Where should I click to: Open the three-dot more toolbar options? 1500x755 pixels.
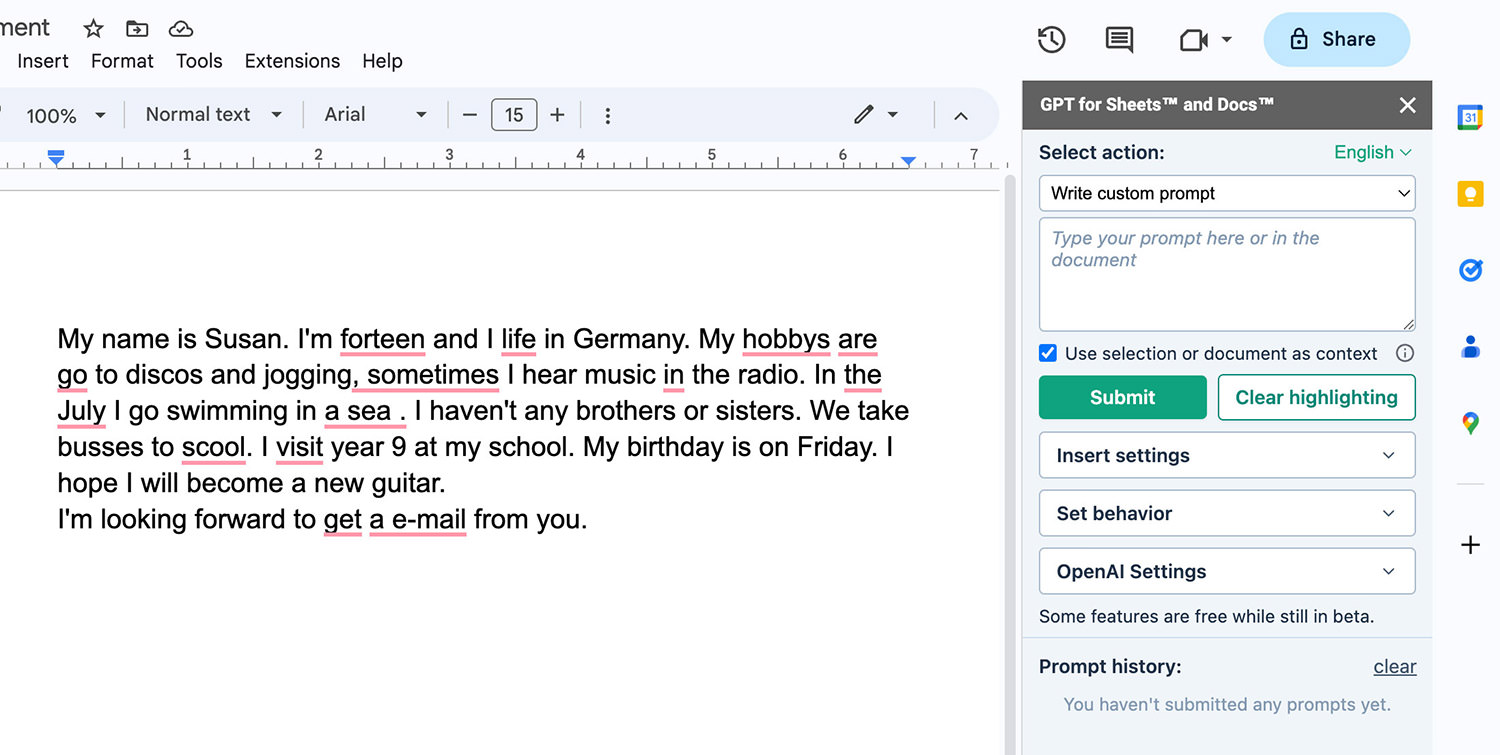click(x=607, y=115)
